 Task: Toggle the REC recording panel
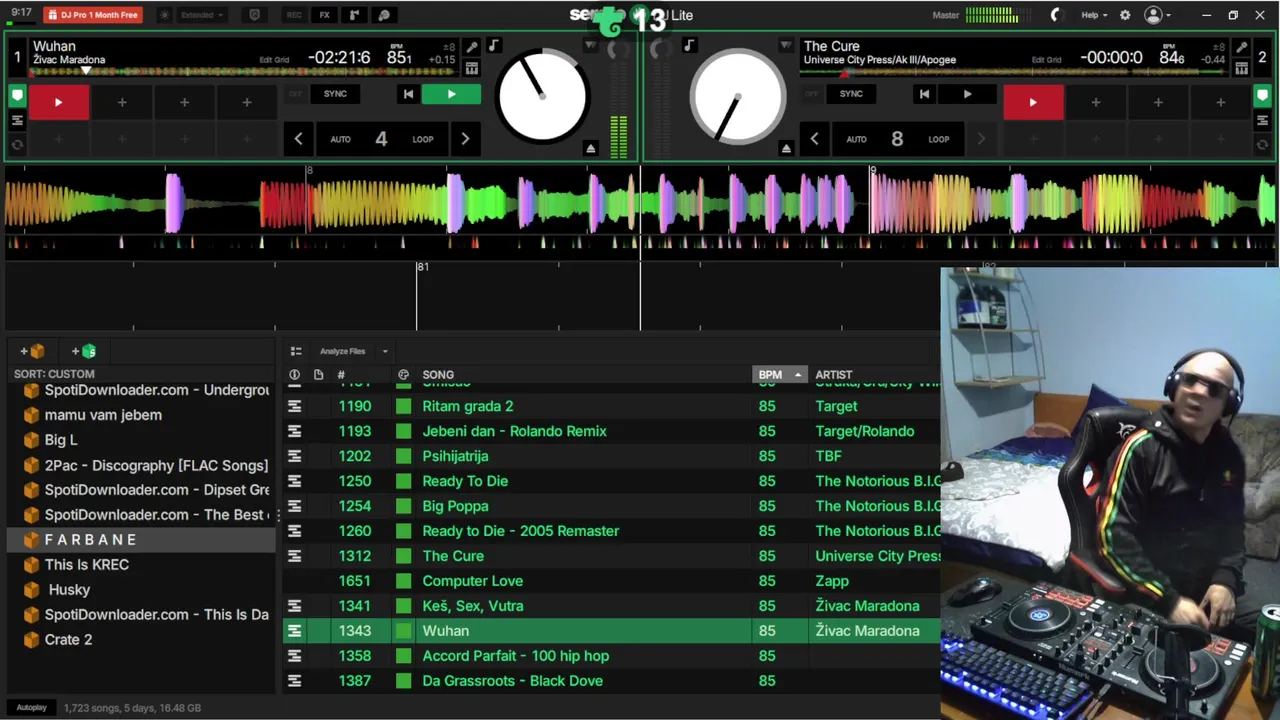click(294, 15)
